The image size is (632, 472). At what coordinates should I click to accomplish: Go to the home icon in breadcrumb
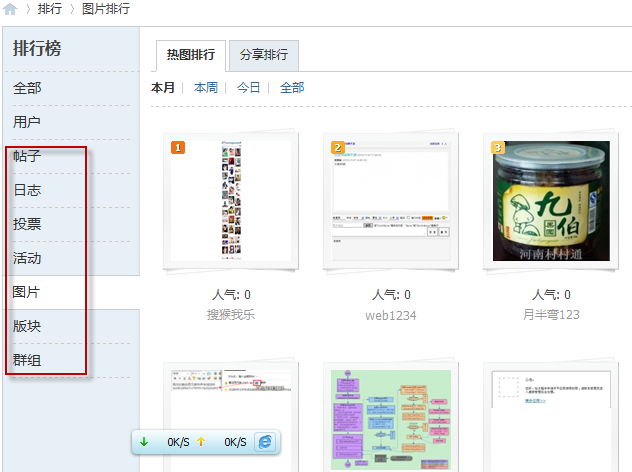[x=10, y=8]
